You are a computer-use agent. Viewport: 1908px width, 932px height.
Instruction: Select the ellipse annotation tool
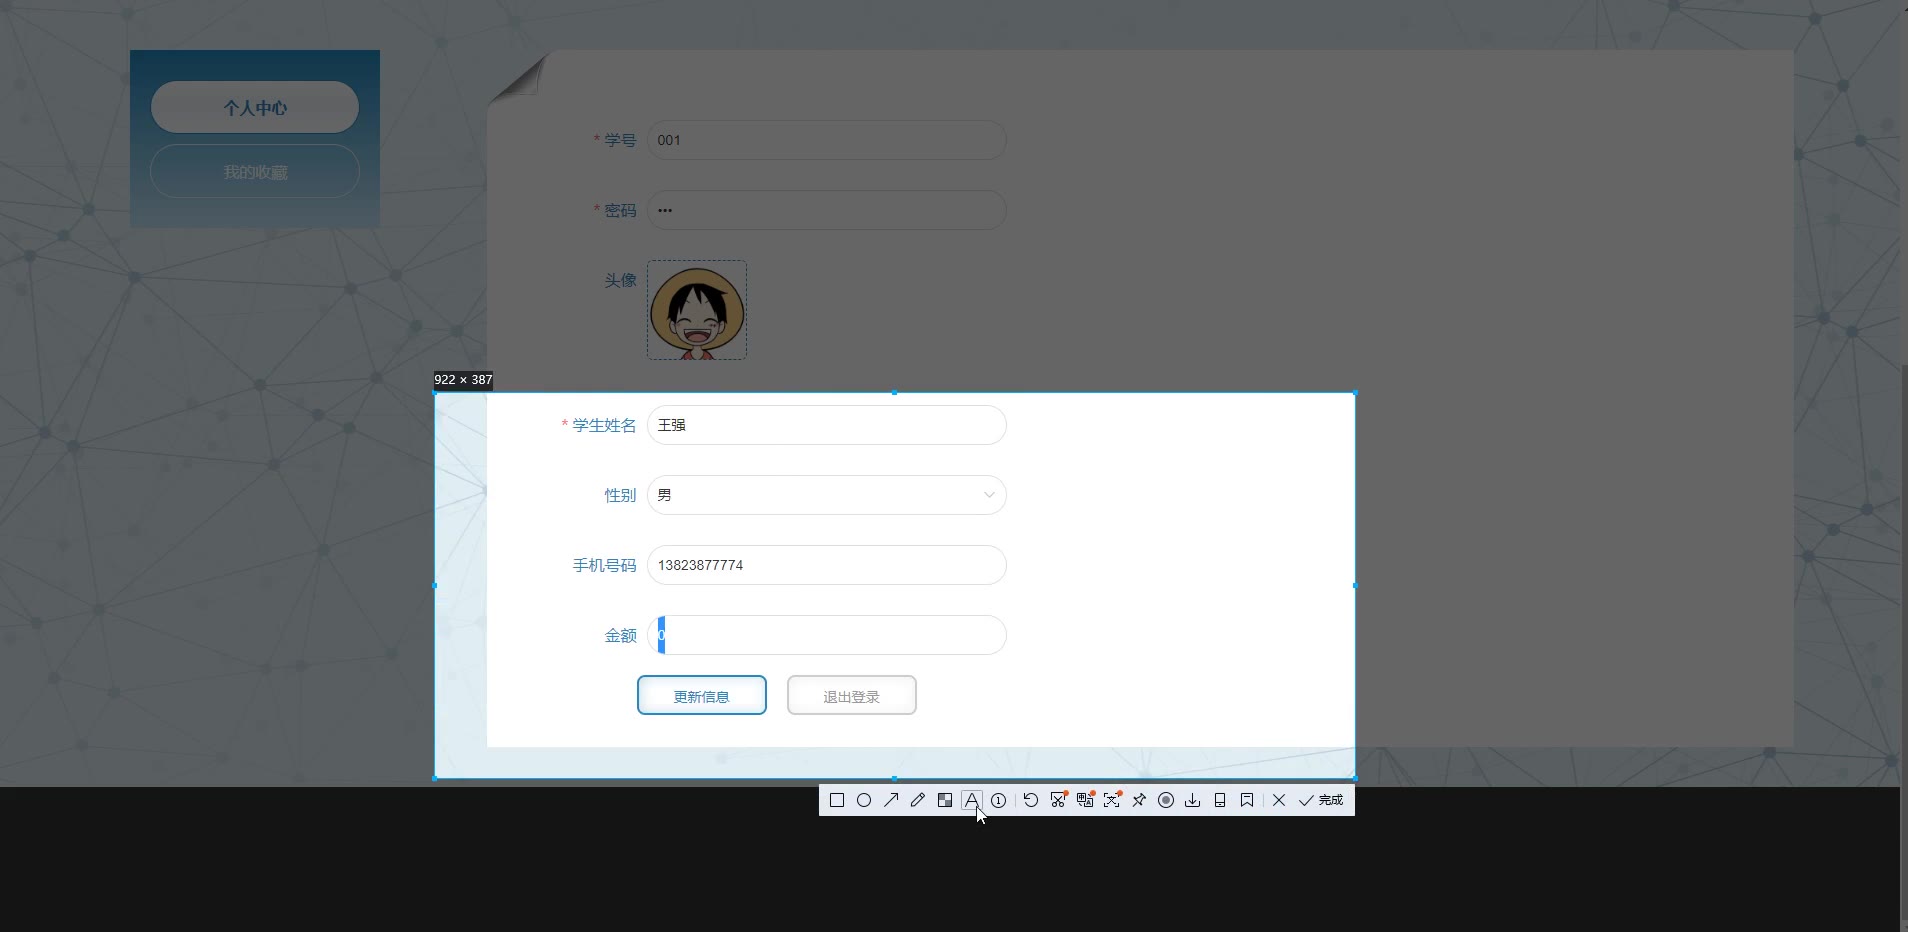(x=864, y=800)
